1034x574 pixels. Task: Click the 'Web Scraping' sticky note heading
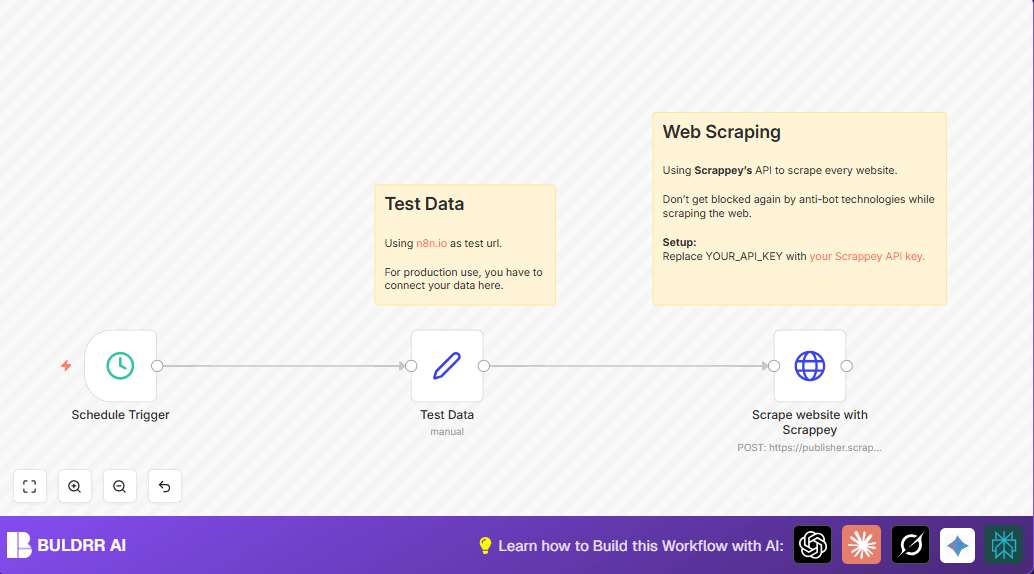[721, 132]
